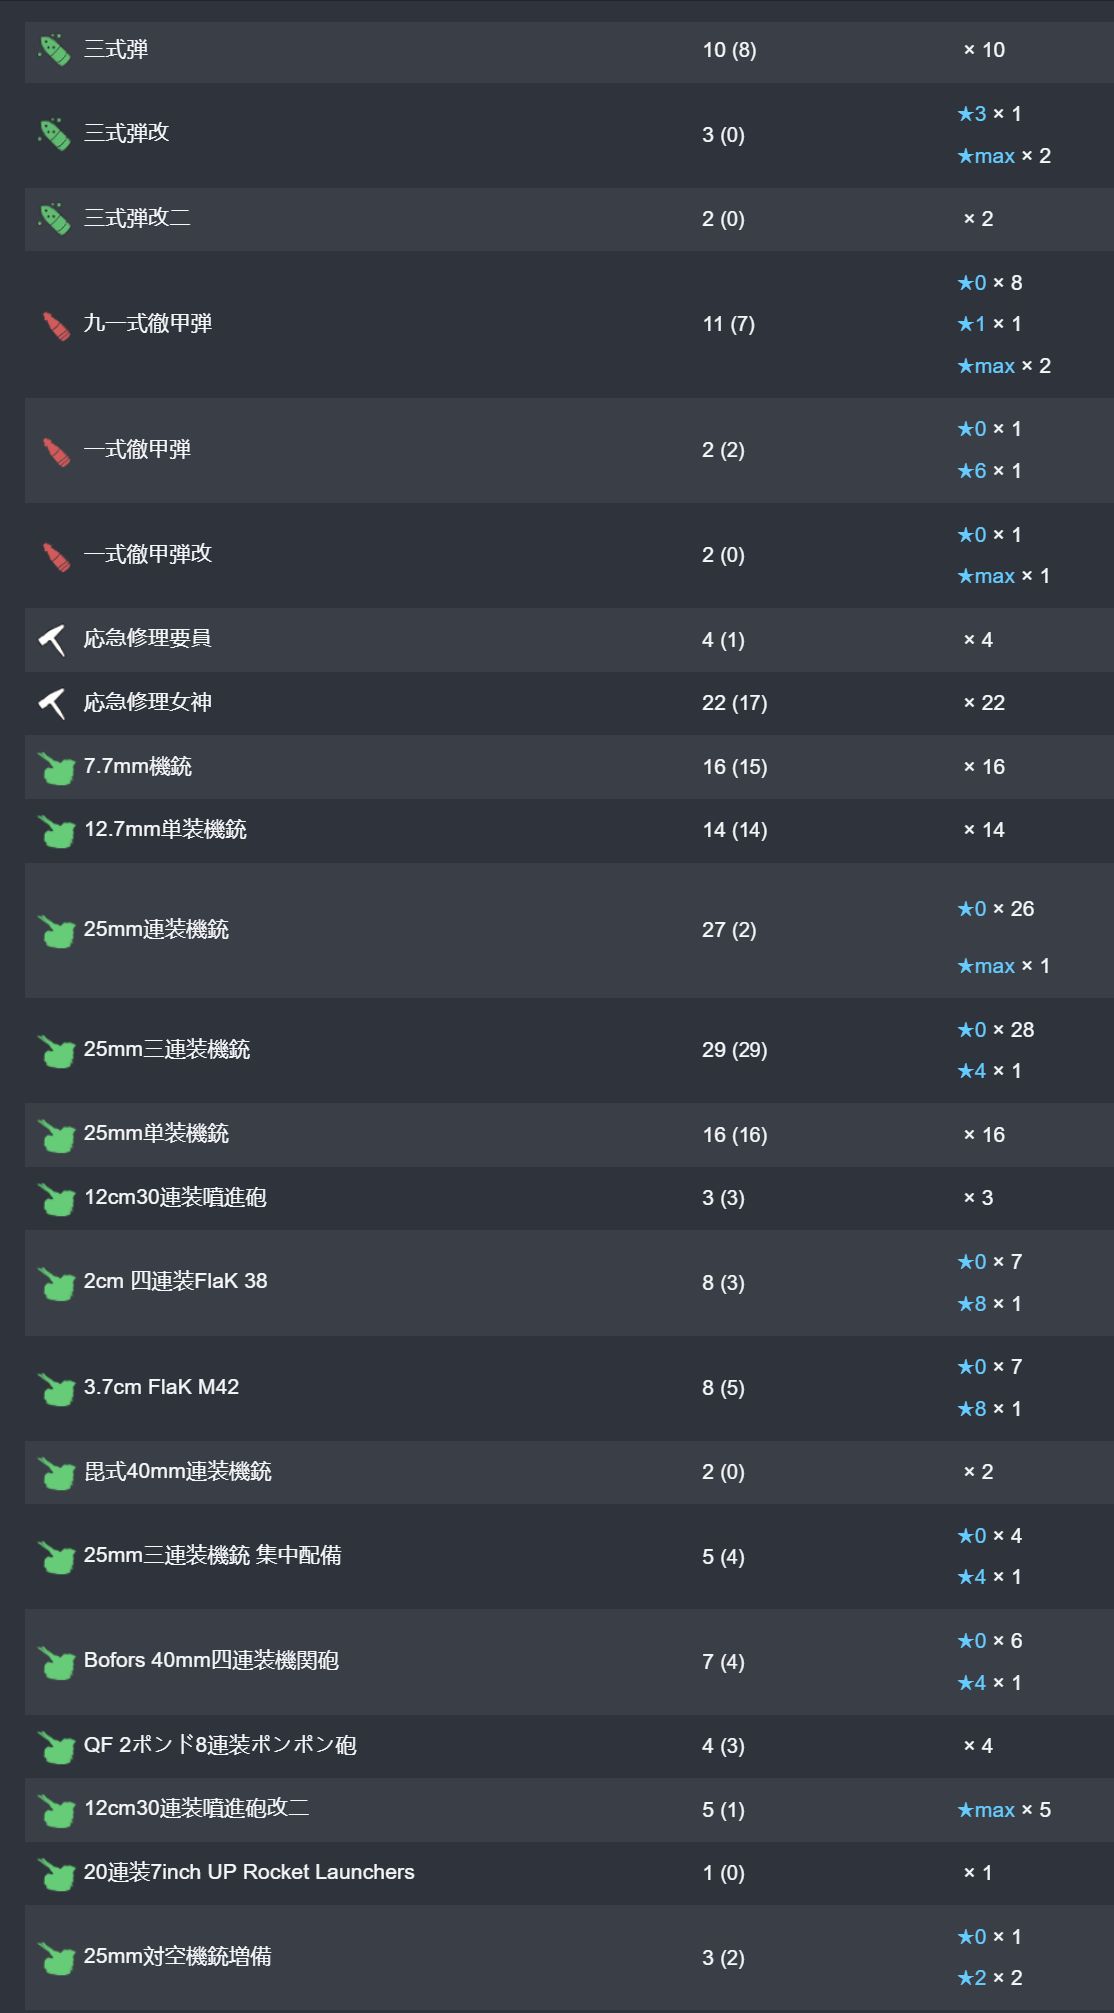Click the repair hammer icon for 応急修理女神
This screenshot has height=2013, width=1114.
[53, 703]
